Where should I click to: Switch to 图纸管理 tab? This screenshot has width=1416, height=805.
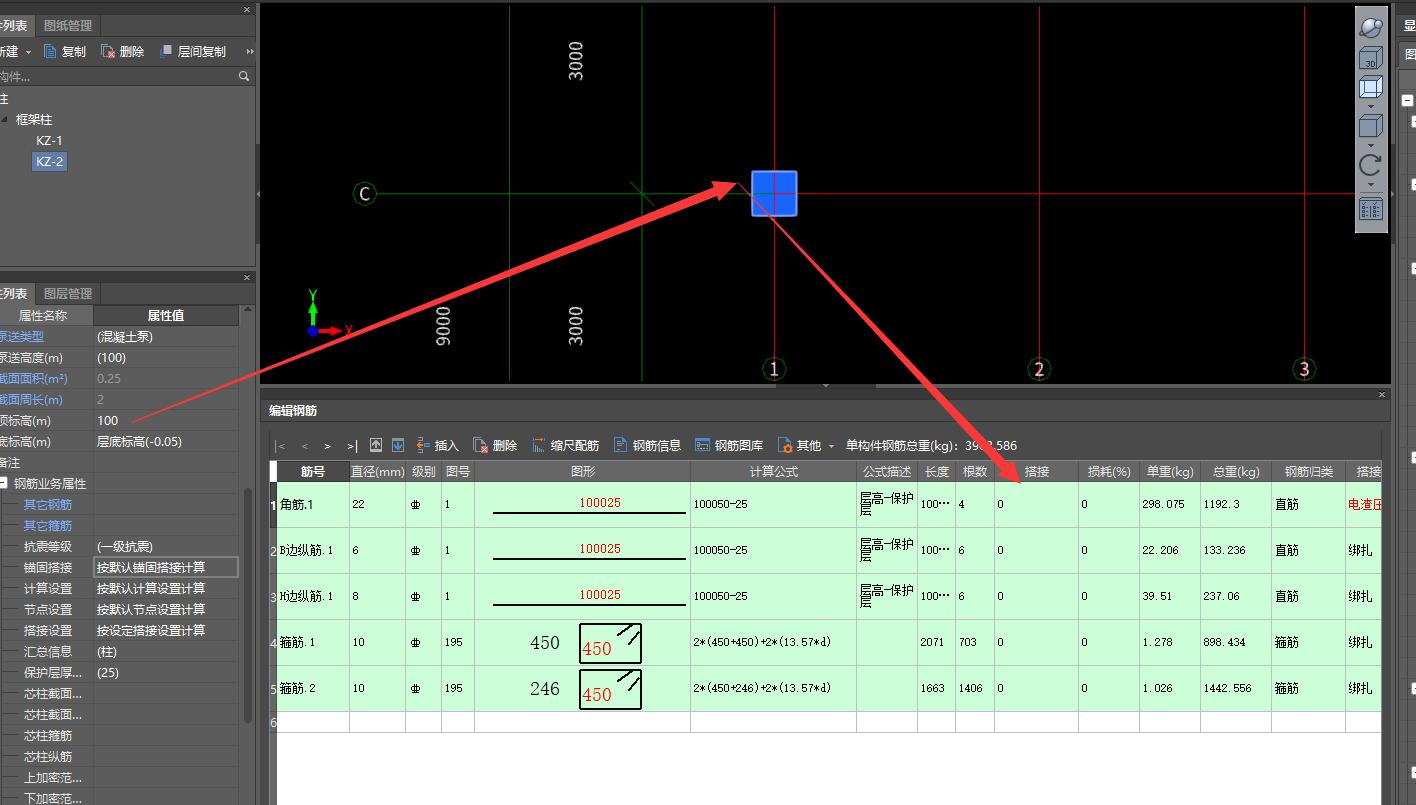[68, 25]
